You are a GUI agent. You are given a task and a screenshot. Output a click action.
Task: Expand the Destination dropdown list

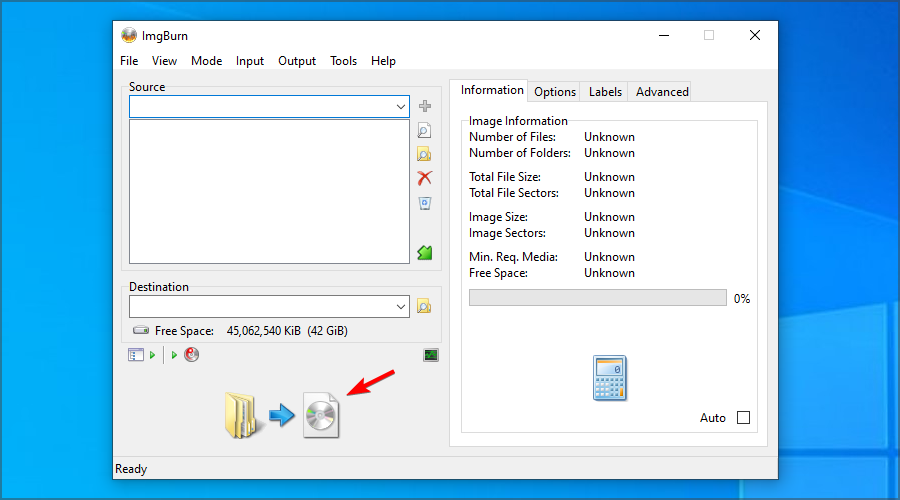[400, 306]
